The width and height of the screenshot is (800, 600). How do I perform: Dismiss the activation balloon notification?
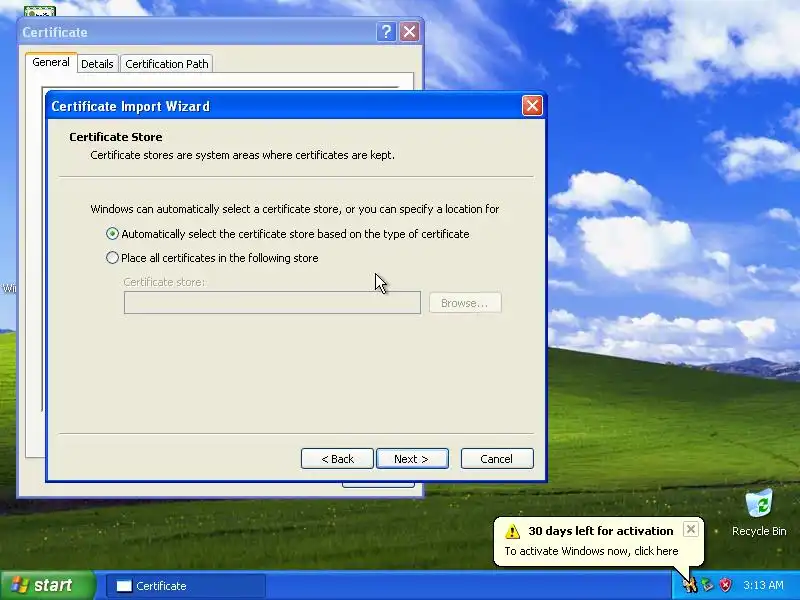tap(690, 530)
